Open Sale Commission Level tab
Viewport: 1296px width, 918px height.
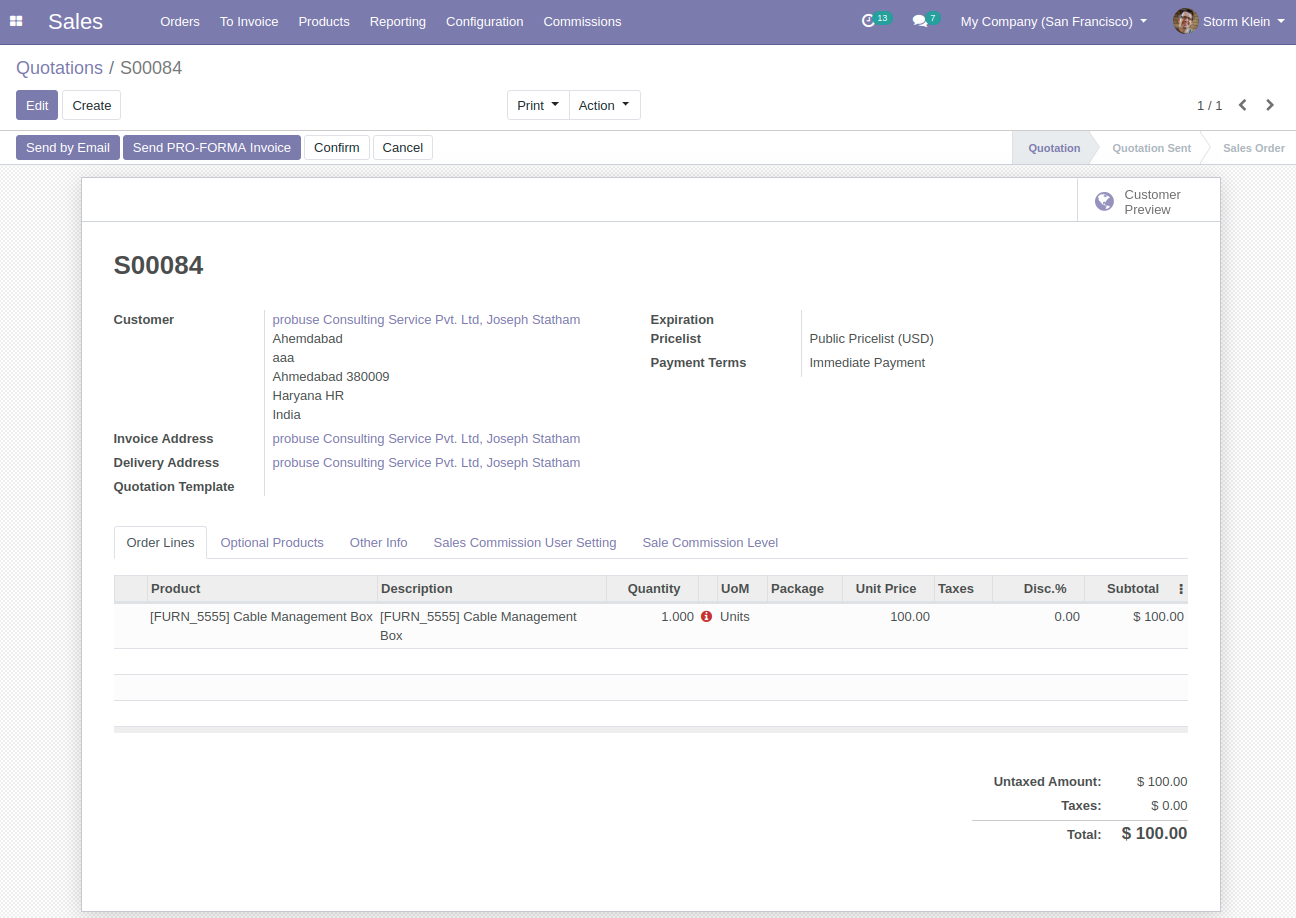(x=710, y=542)
